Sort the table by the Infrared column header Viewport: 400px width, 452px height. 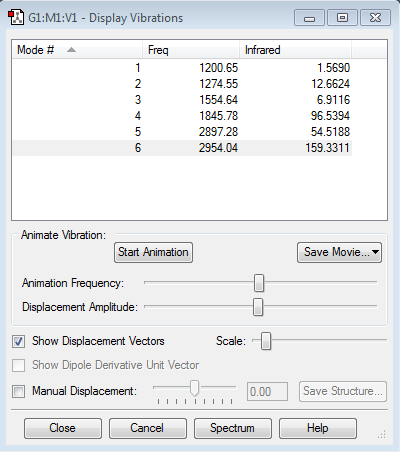tap(295, 50)
